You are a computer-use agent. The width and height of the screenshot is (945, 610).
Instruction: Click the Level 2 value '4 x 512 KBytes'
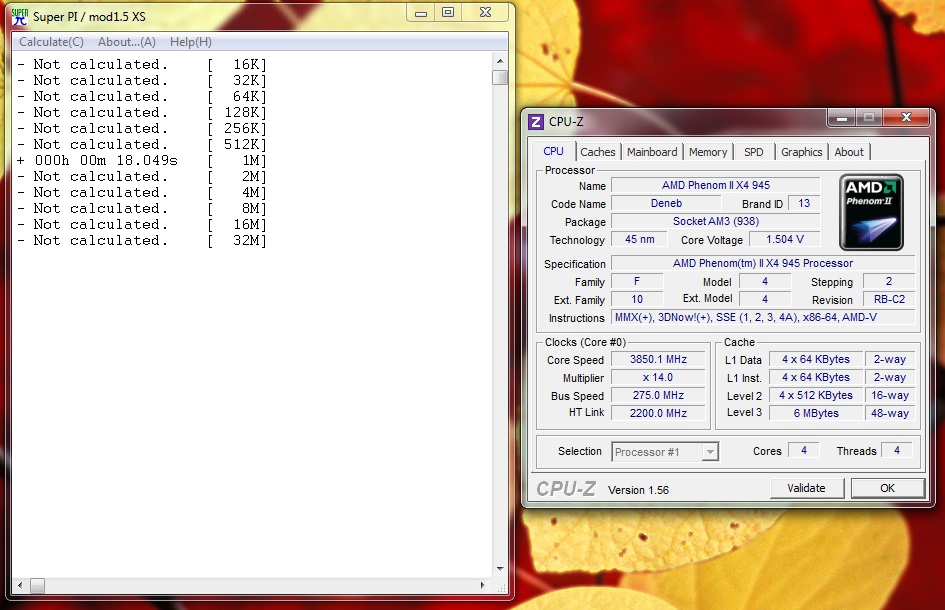point(816,395)
